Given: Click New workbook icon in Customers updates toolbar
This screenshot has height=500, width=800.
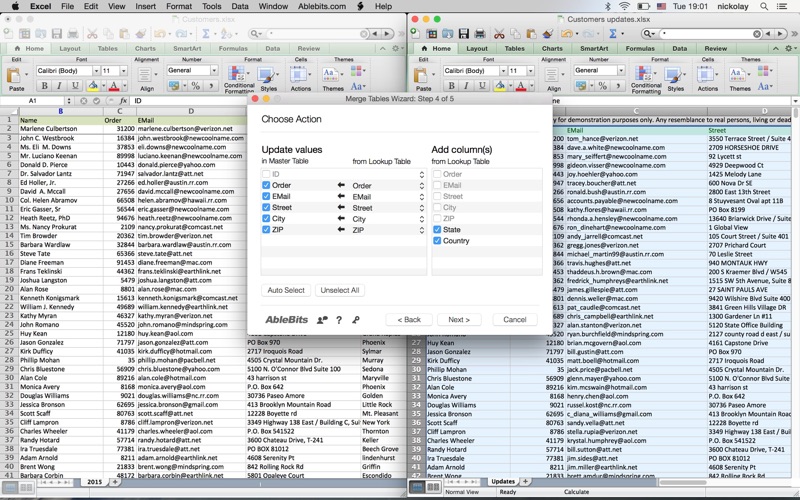Looking at the screenshot, I should 415,34.
